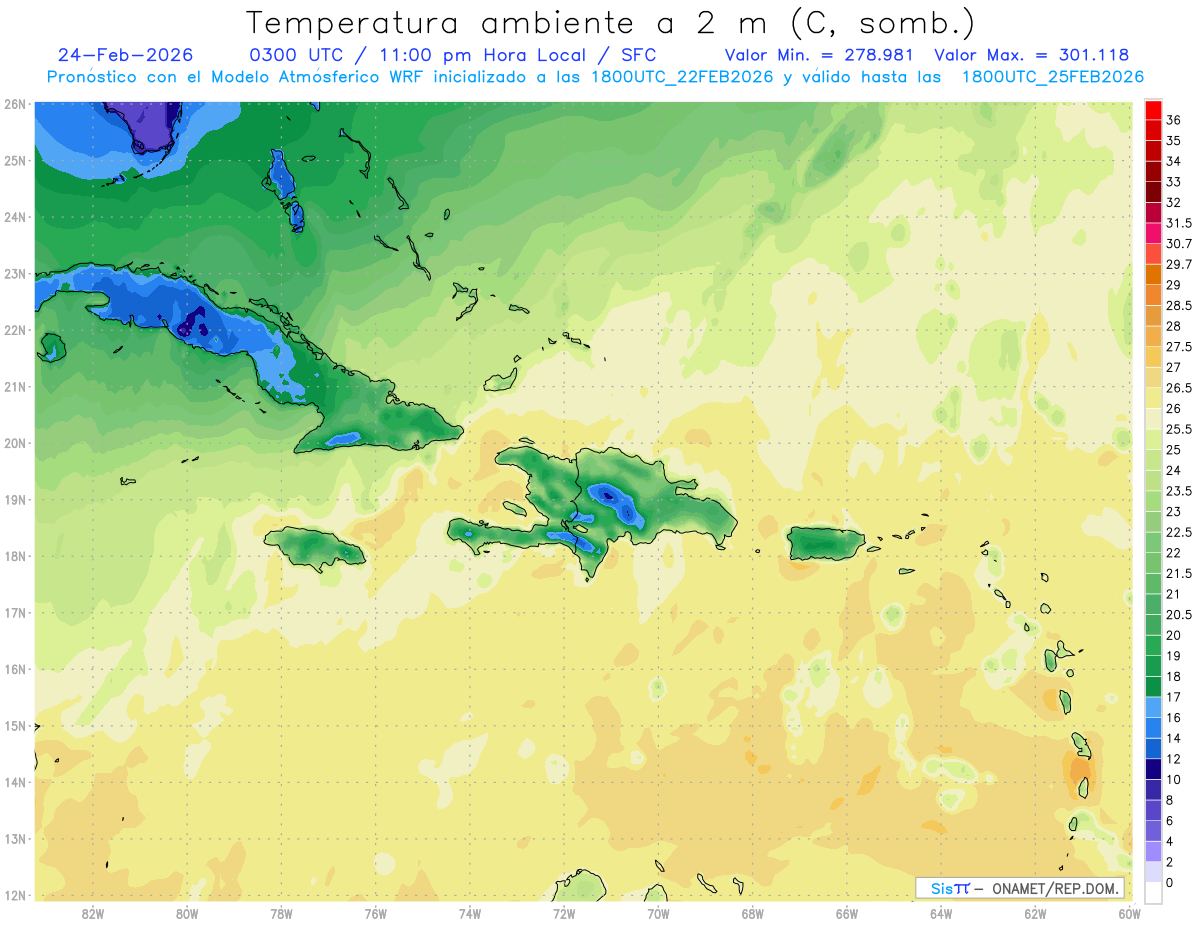The image size is (1200, 927).
Task: Pick green legend band between 20 and 20.5
Action: coord(1153,625)
